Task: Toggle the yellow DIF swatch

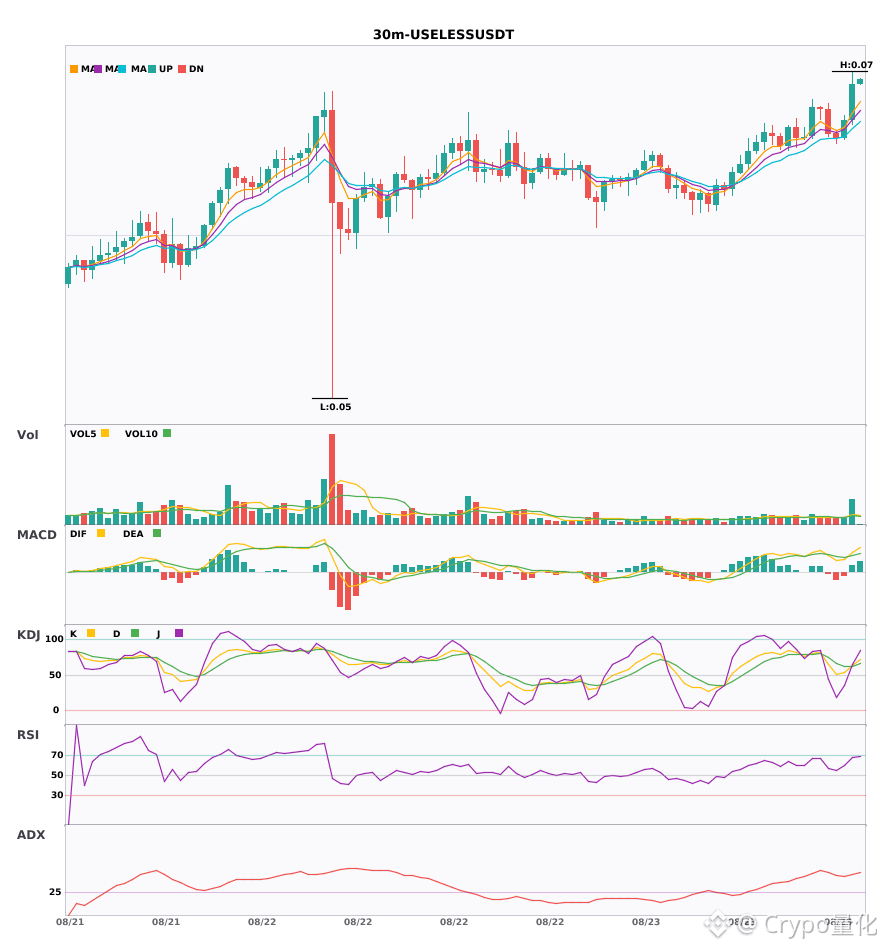Action: coord(101,533)
